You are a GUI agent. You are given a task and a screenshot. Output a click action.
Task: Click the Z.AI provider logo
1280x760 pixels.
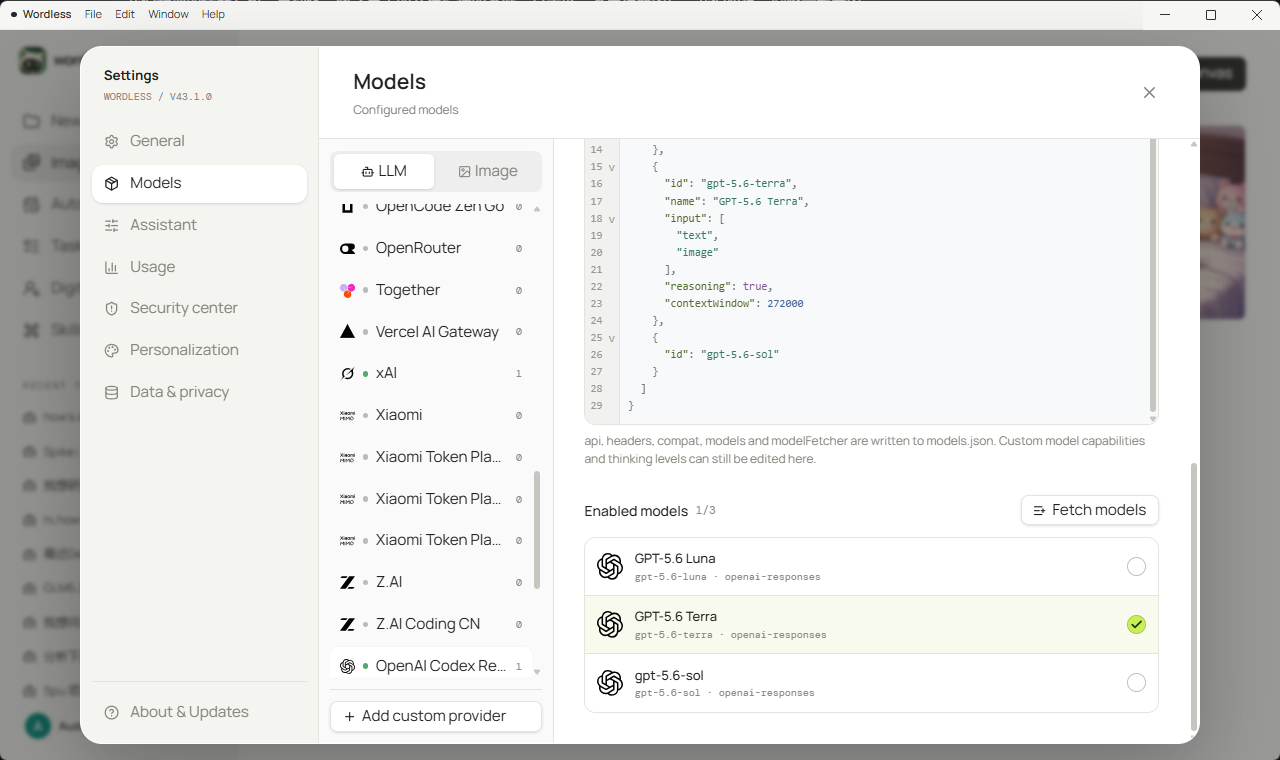(x=347, y=582)
